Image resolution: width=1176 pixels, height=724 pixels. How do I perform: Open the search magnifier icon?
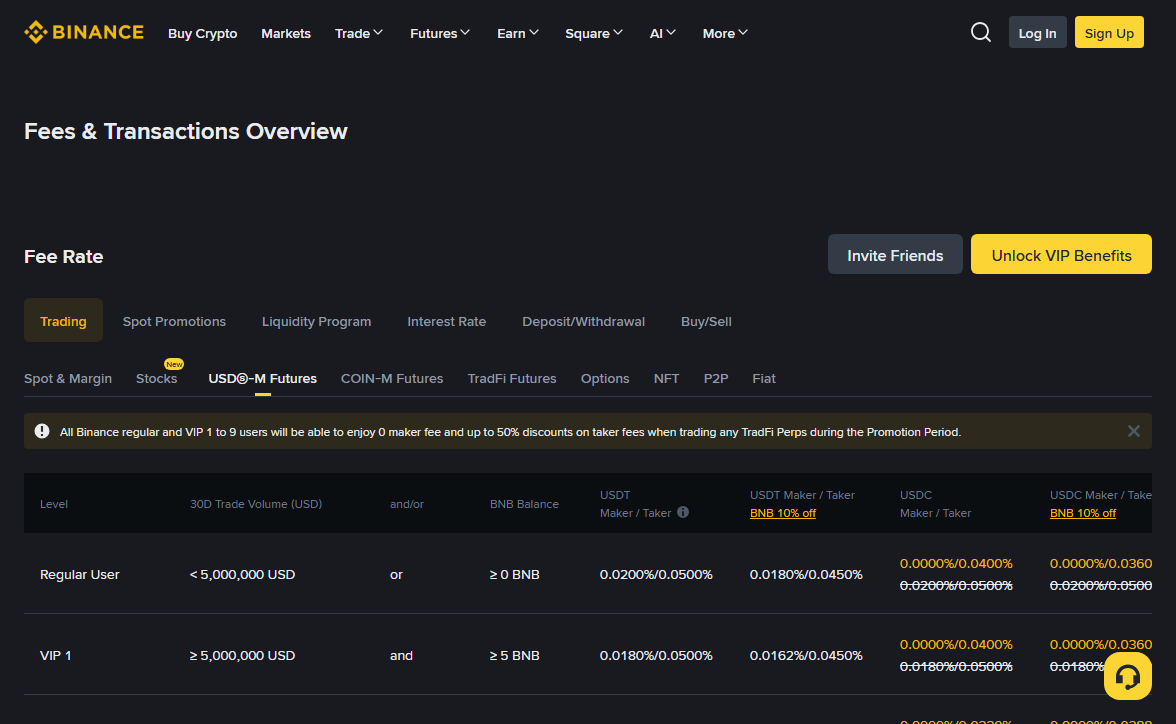[980, 32]
